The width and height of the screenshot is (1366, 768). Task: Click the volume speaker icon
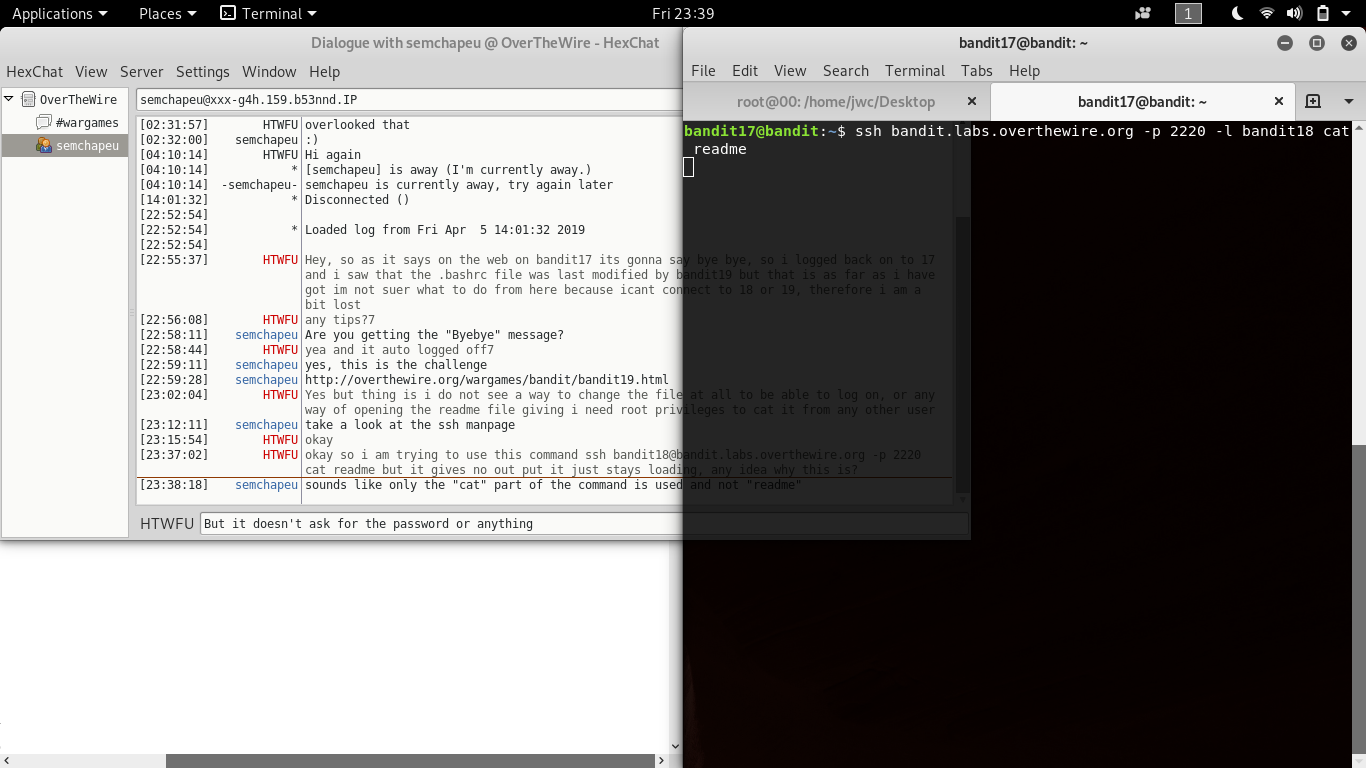click(x=1295, y=13)
